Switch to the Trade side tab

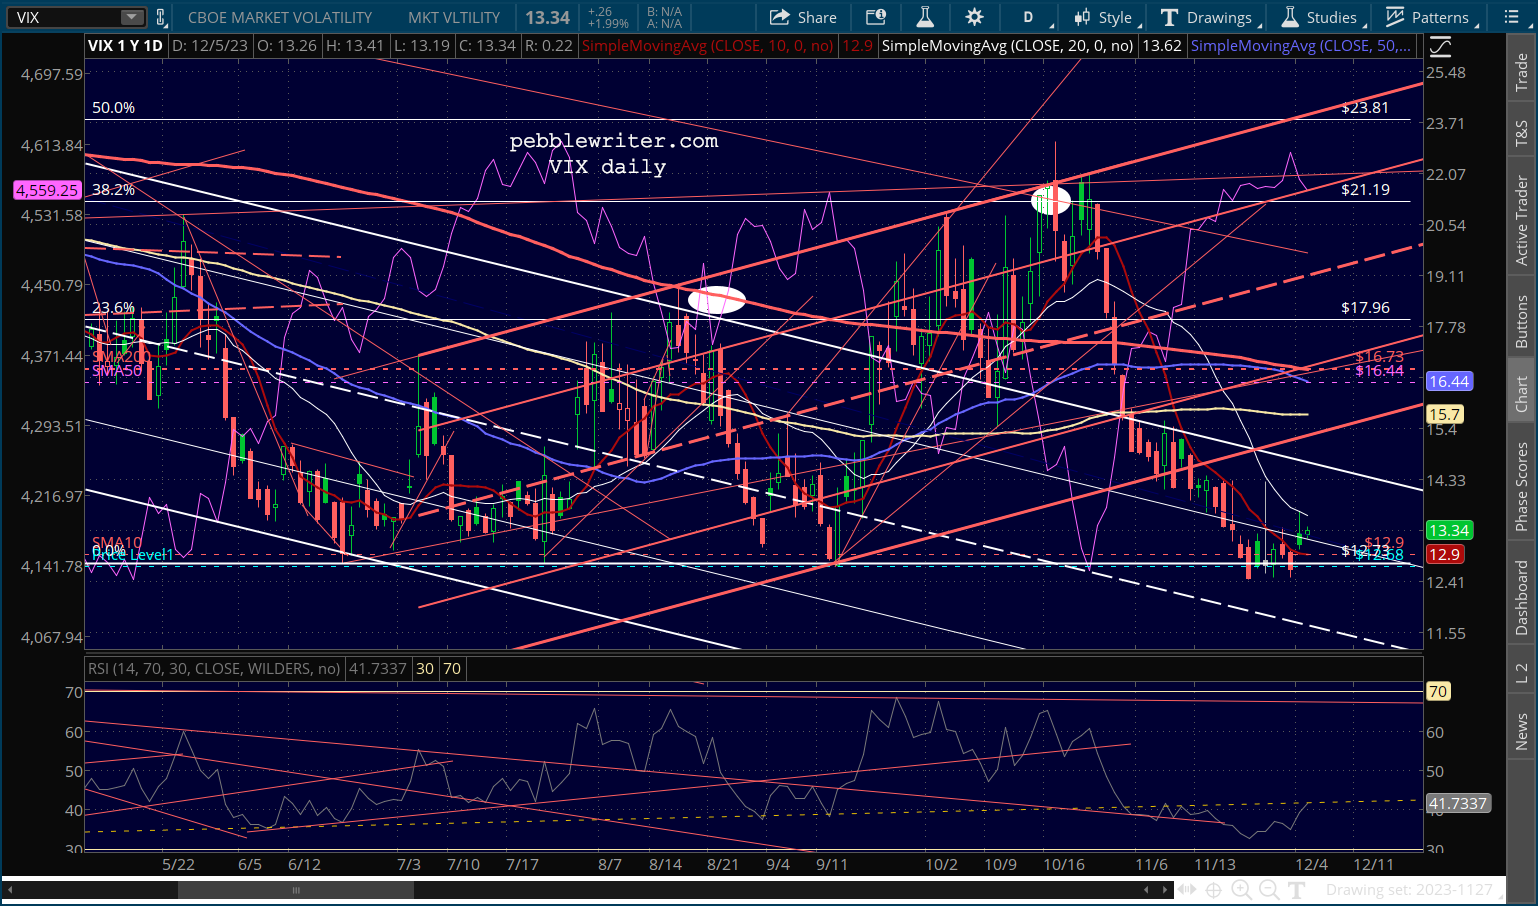(x=1521, y=73)
